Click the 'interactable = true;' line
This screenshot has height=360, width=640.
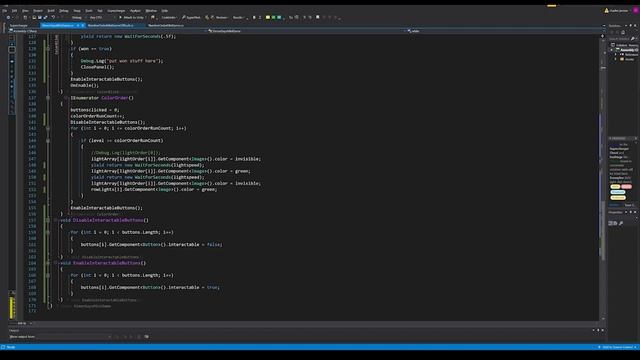(150, 287)
